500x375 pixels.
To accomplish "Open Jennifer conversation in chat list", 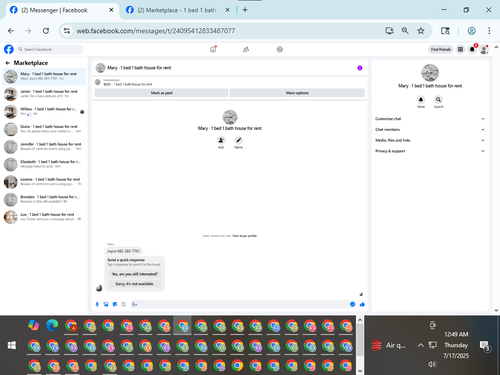I will point(44,147).
